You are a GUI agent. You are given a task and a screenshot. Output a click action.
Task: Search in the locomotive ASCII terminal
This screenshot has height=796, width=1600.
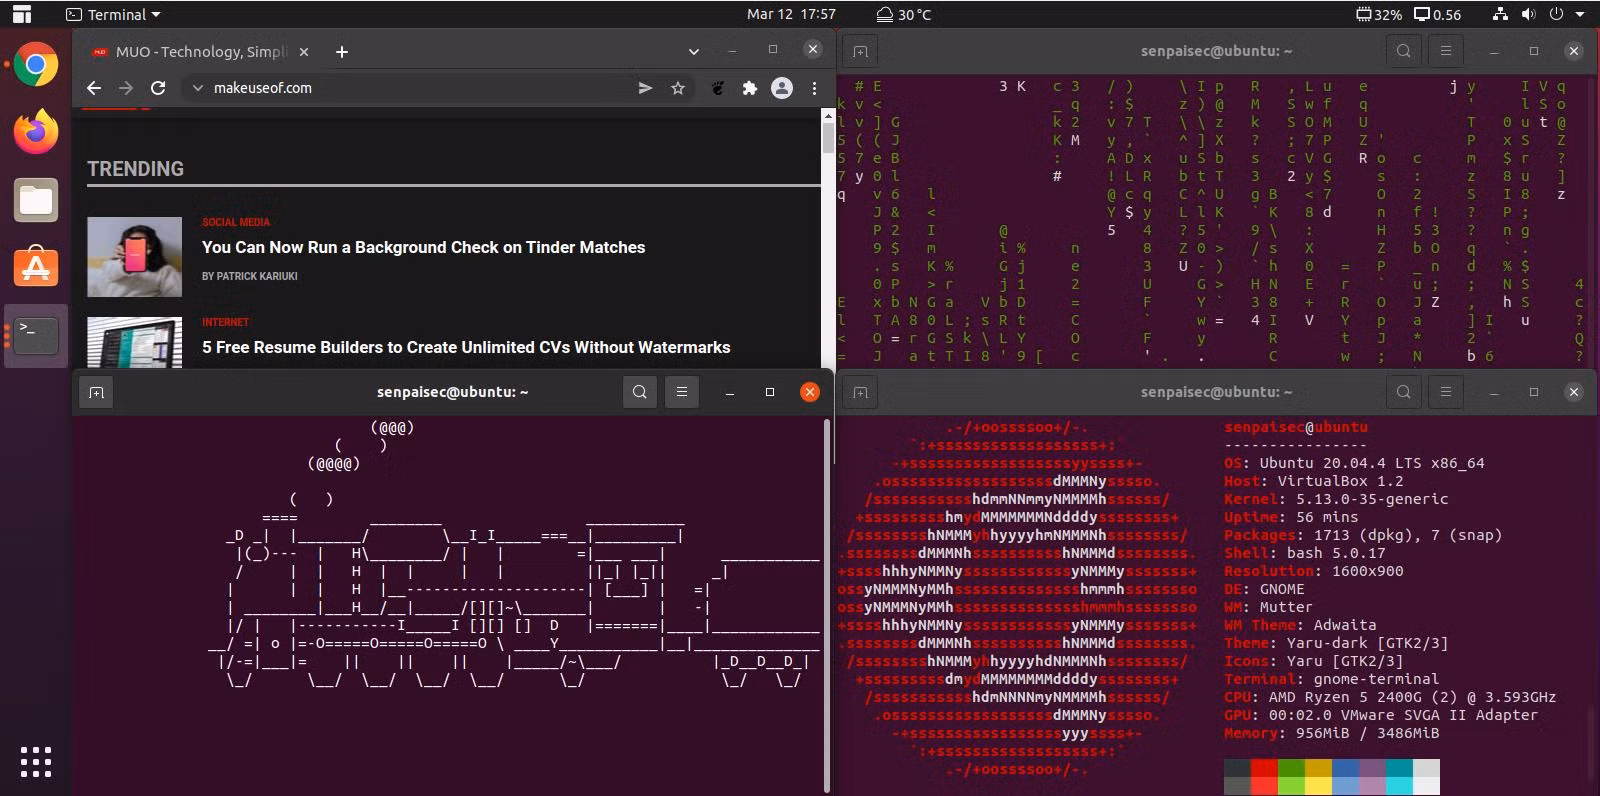640,393
